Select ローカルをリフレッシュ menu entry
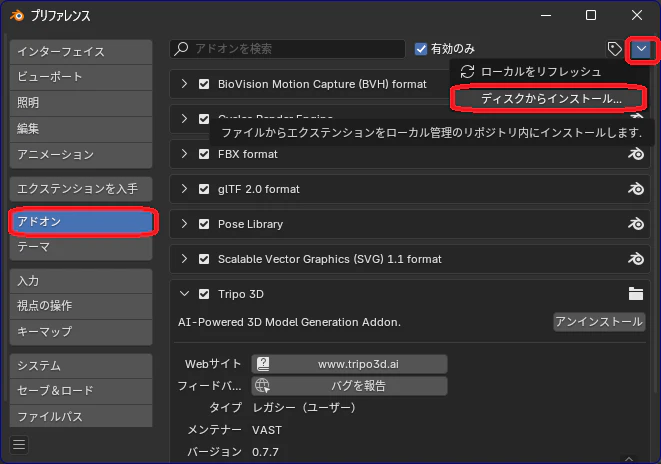The height and width of the screenshot is (464, 661). (548, 72)
